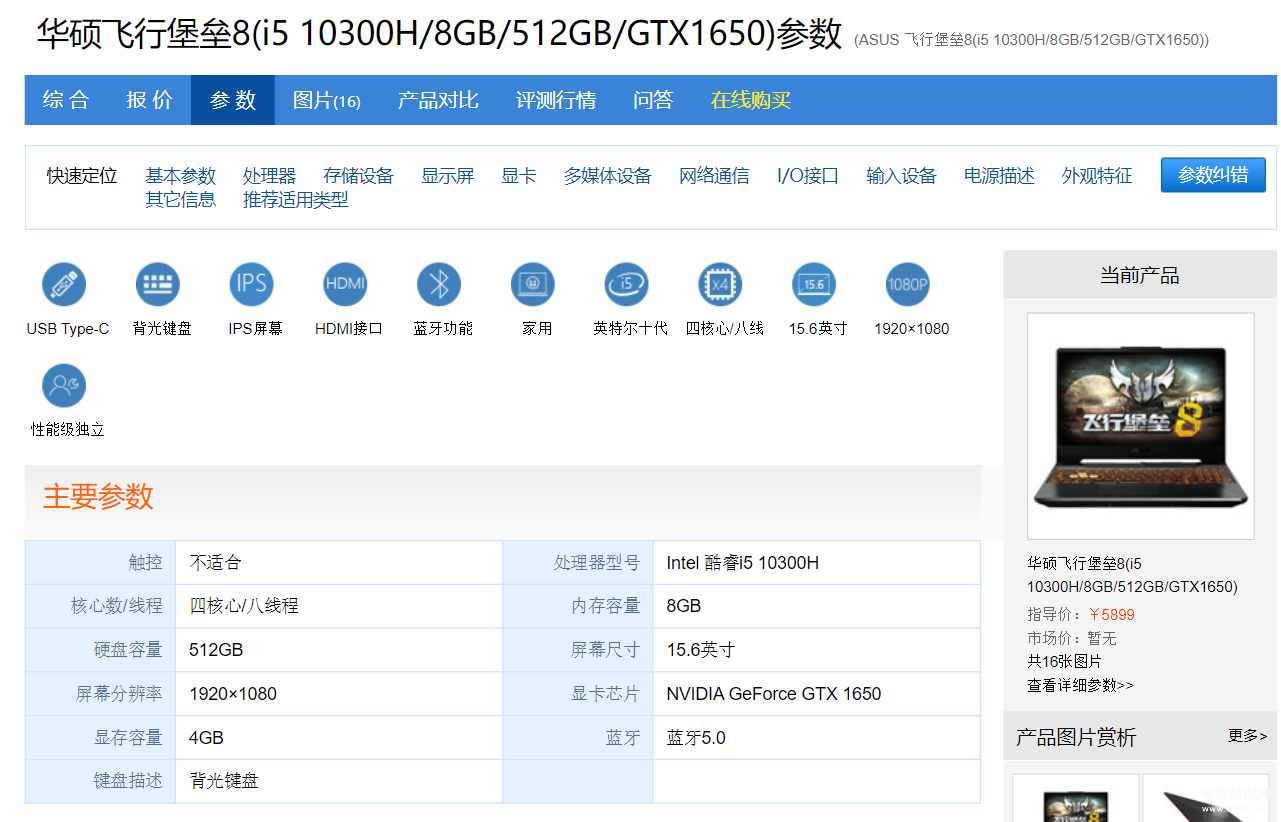Image resolution: width=1281 pixels, height=822 pixels.
Task: Click the ￥5899 guide price
Action: click(x=1111, y=615)
